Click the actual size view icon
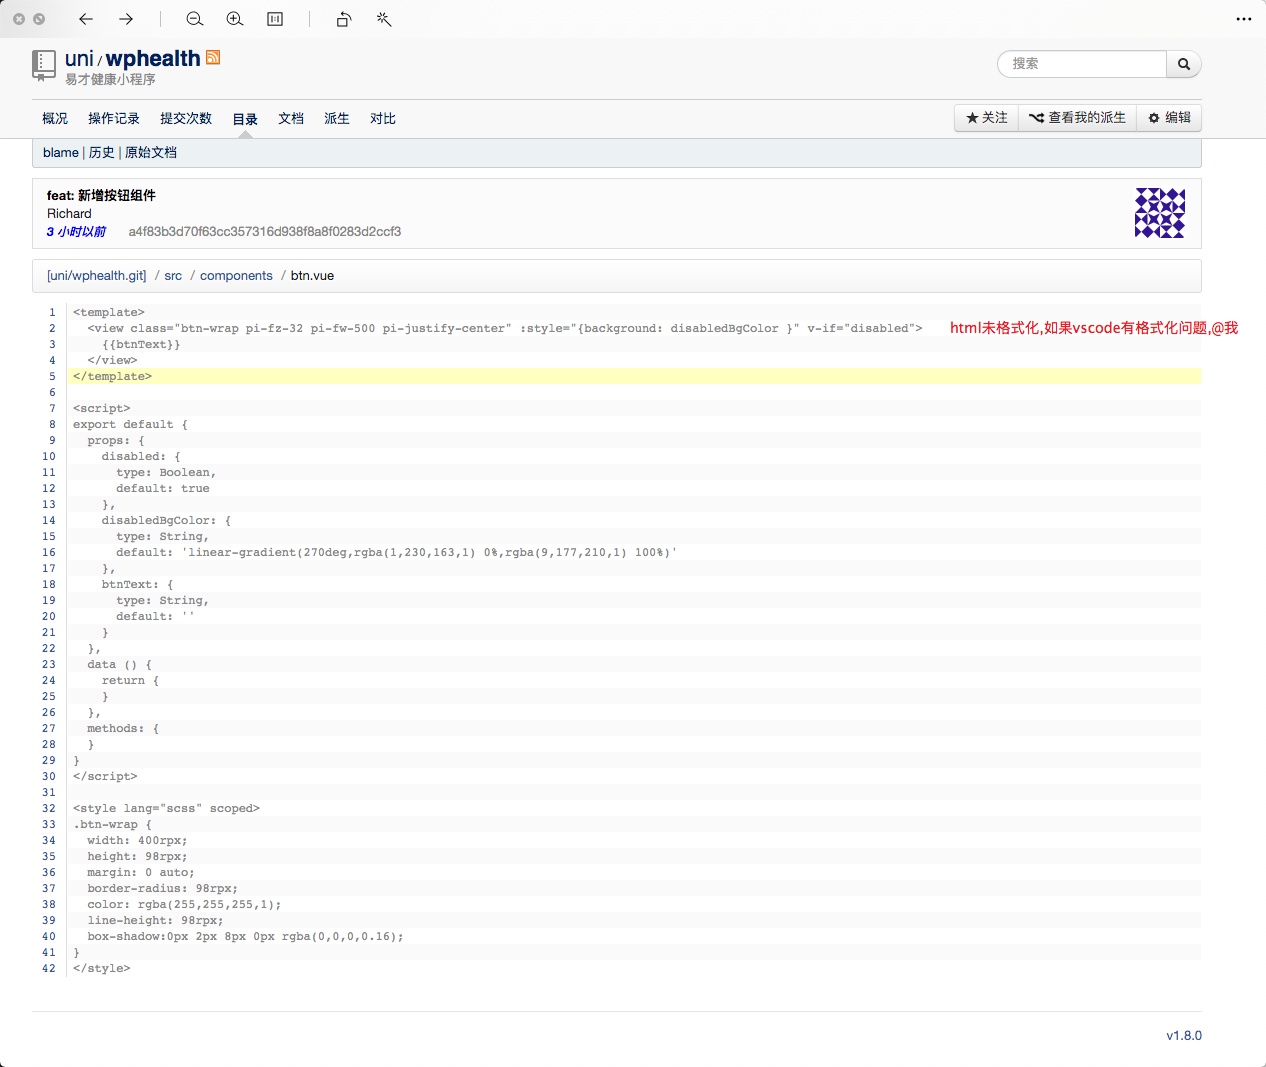The width and height of the screenshot is (1266, 1067). 275,19
